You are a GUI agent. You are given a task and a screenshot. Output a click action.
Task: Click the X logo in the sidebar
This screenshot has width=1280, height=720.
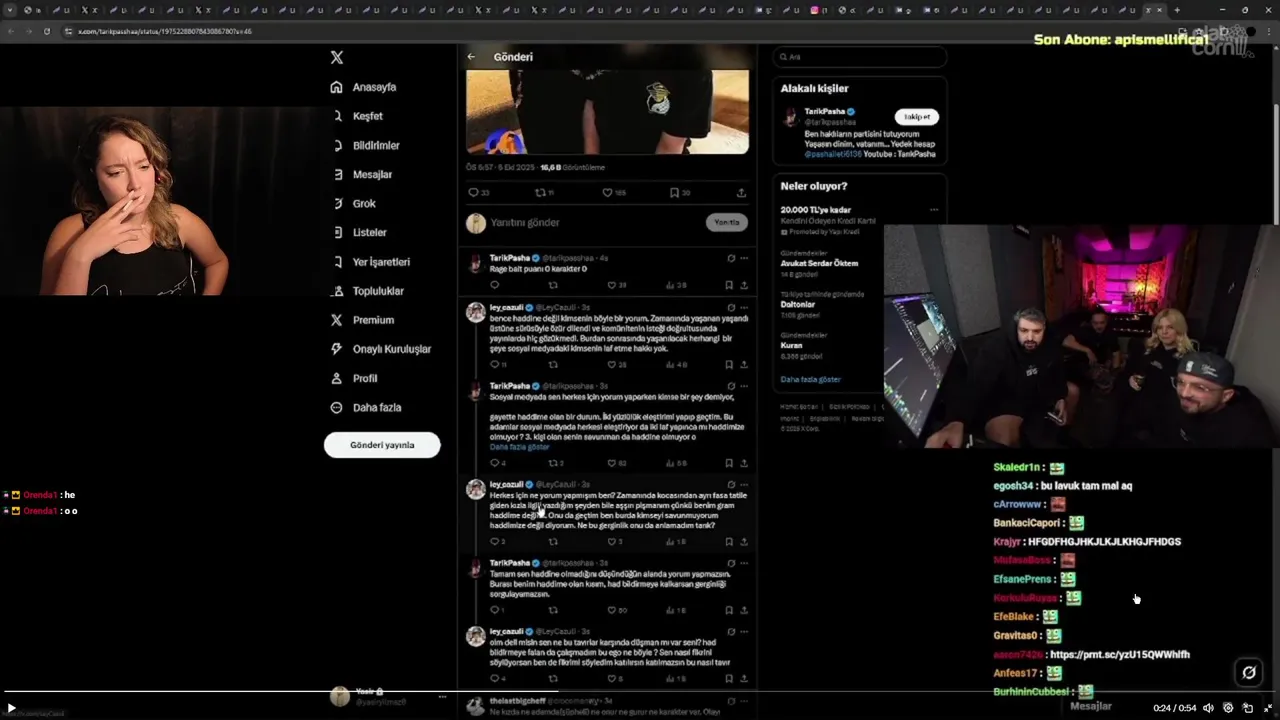pyautogui.click(x=337, y=58)
